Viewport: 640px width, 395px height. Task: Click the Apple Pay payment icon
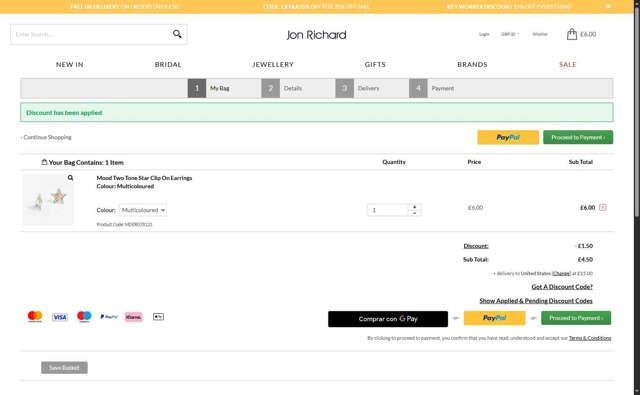pyautogui.click(x=158, y=317)
